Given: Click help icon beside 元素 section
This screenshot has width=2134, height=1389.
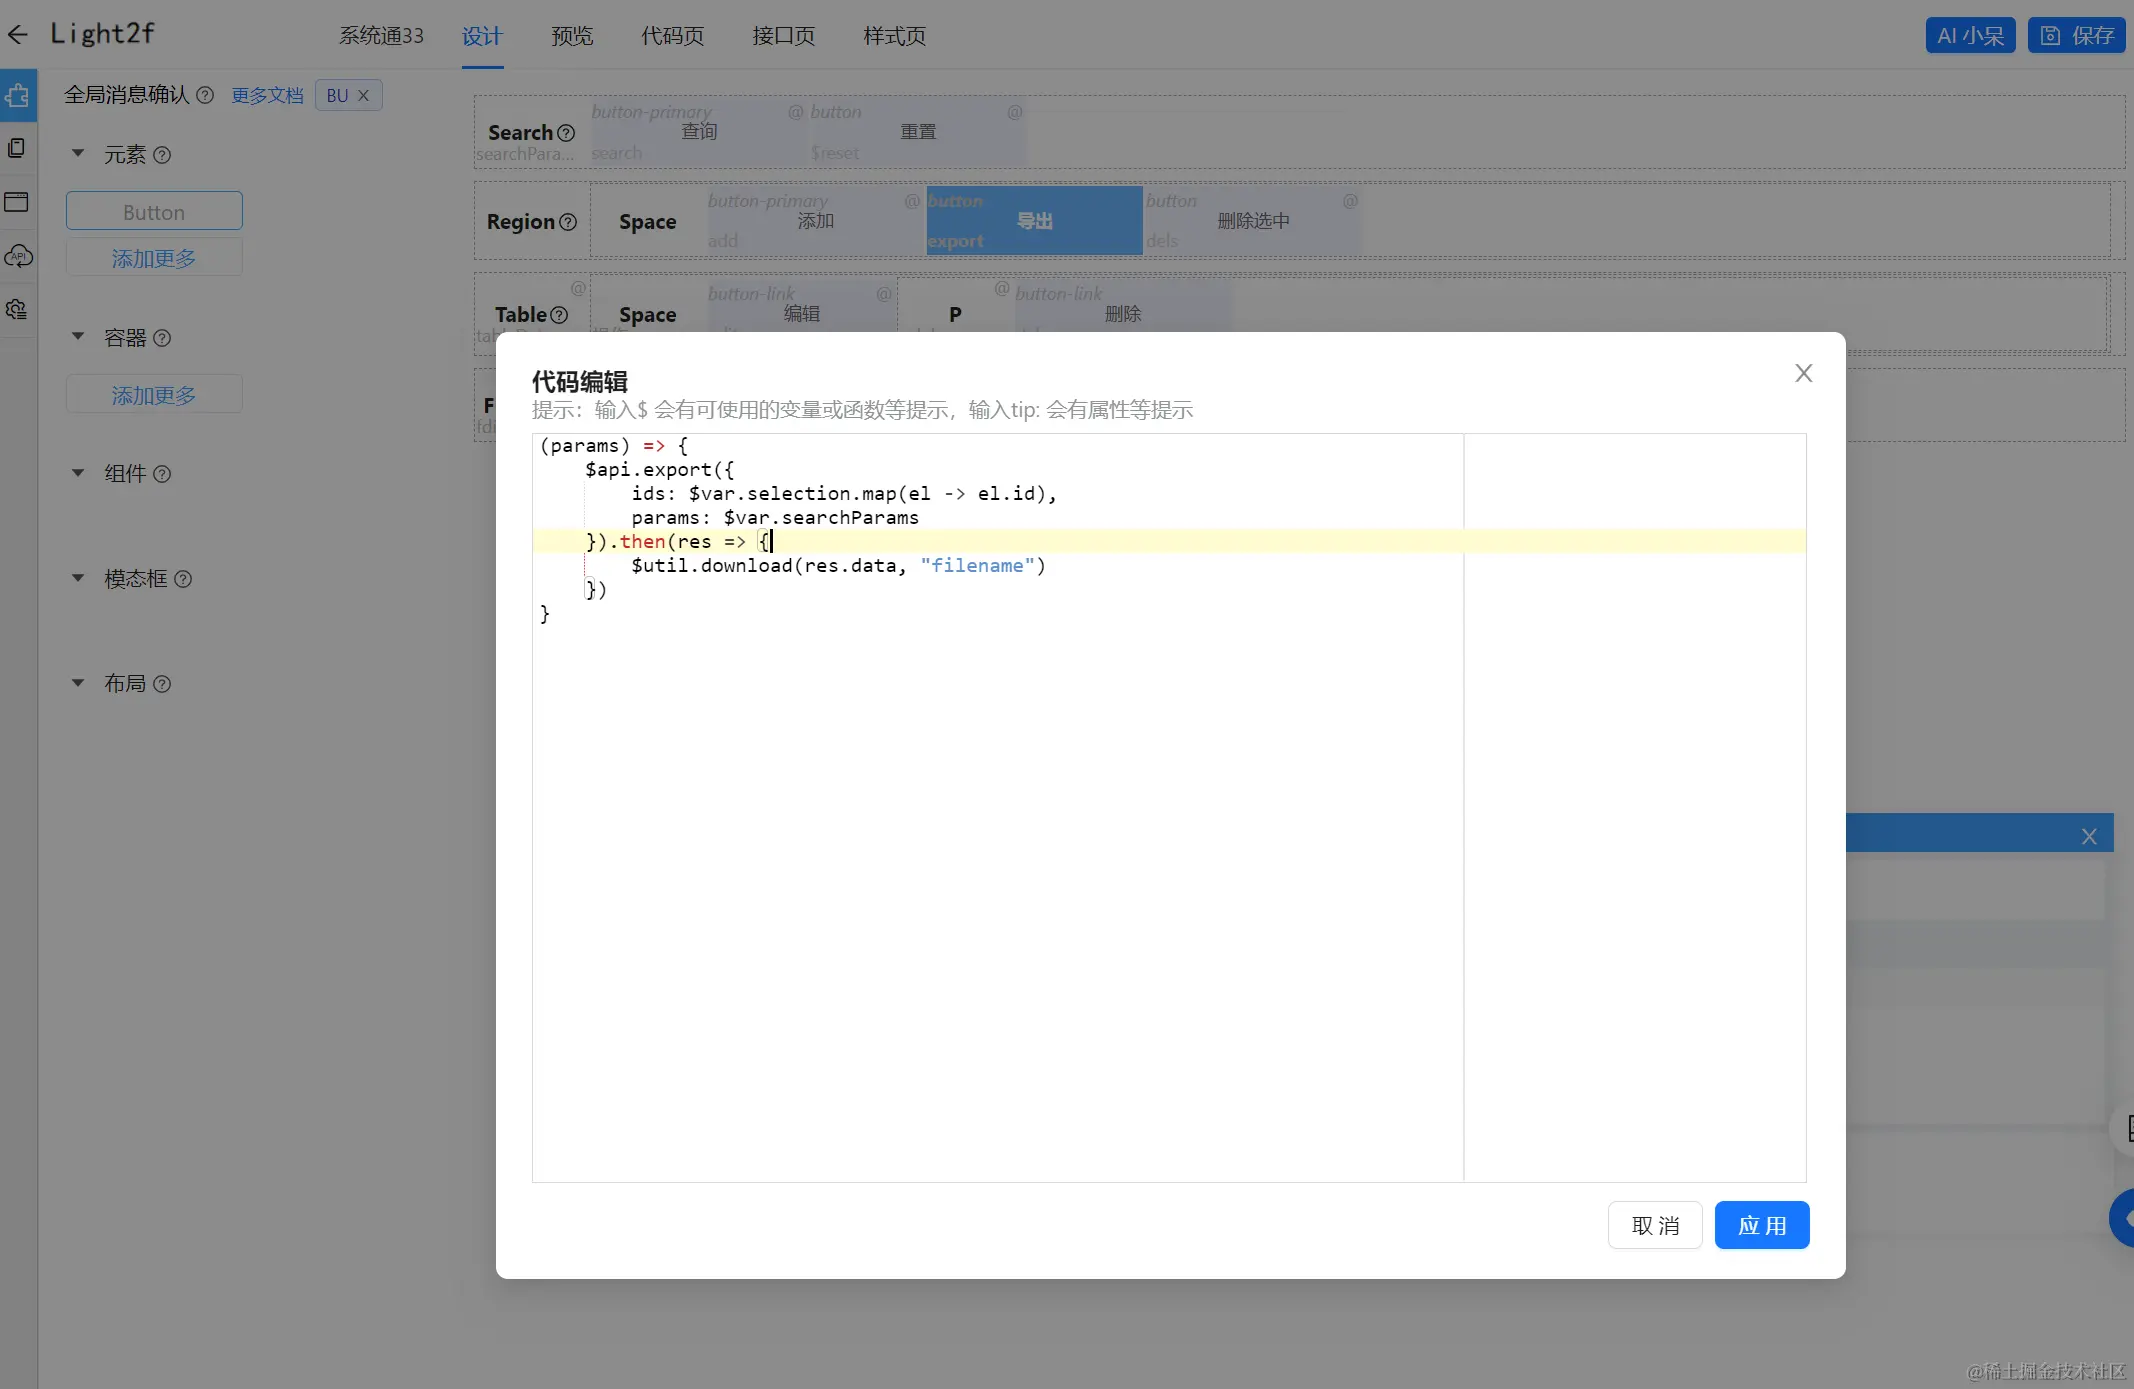Looking at the screenshot, I should click(x=162, y=155).
